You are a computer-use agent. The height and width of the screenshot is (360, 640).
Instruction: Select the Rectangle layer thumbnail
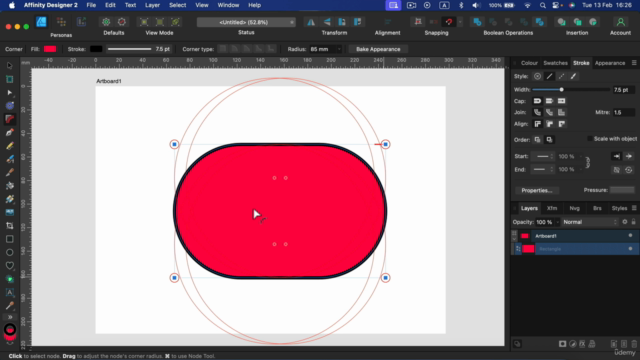coord(529,249)
